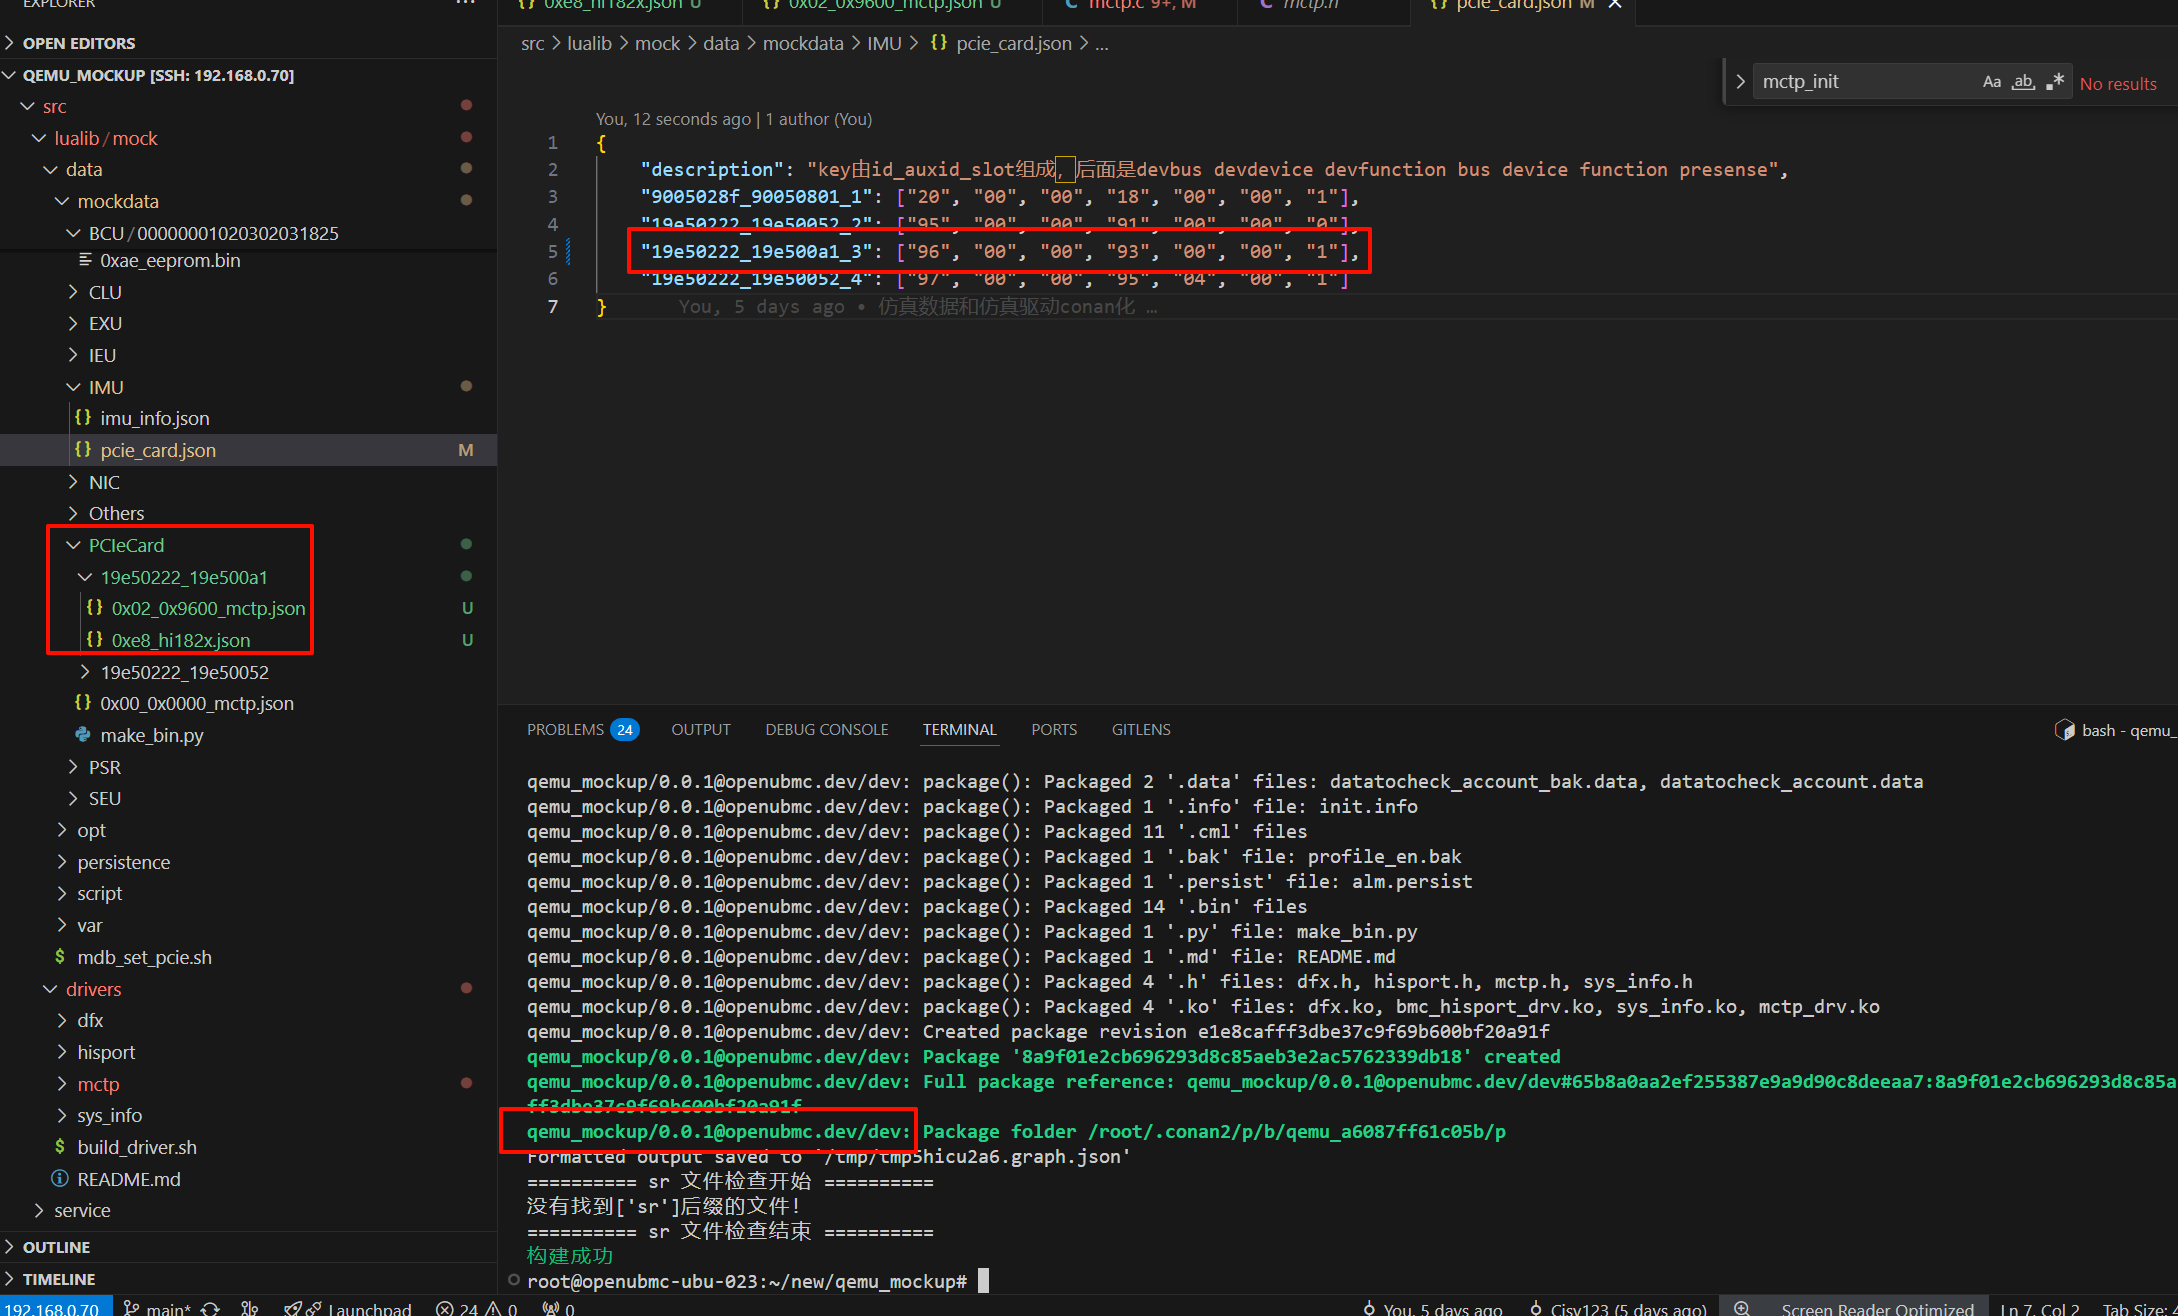
Task: Click Screen Reader Optimized status item
Action: pos(1876,1308)
